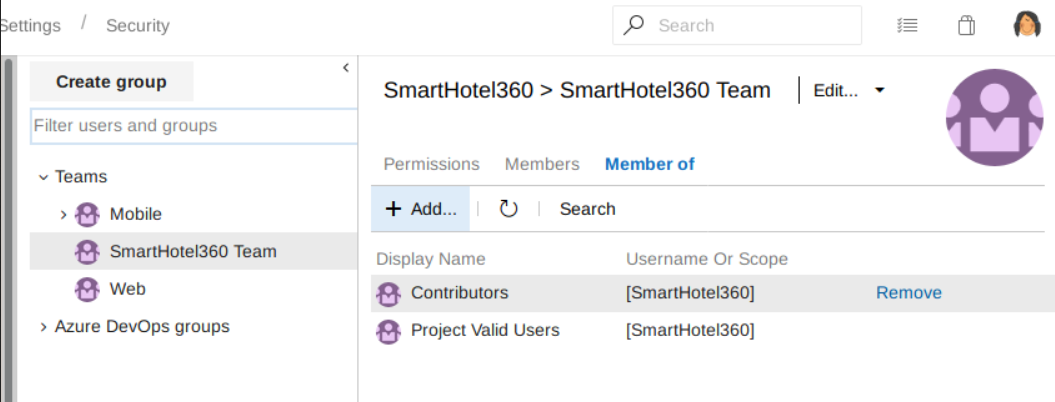
Task: Open the work items list icon
Action: point(907,26)
